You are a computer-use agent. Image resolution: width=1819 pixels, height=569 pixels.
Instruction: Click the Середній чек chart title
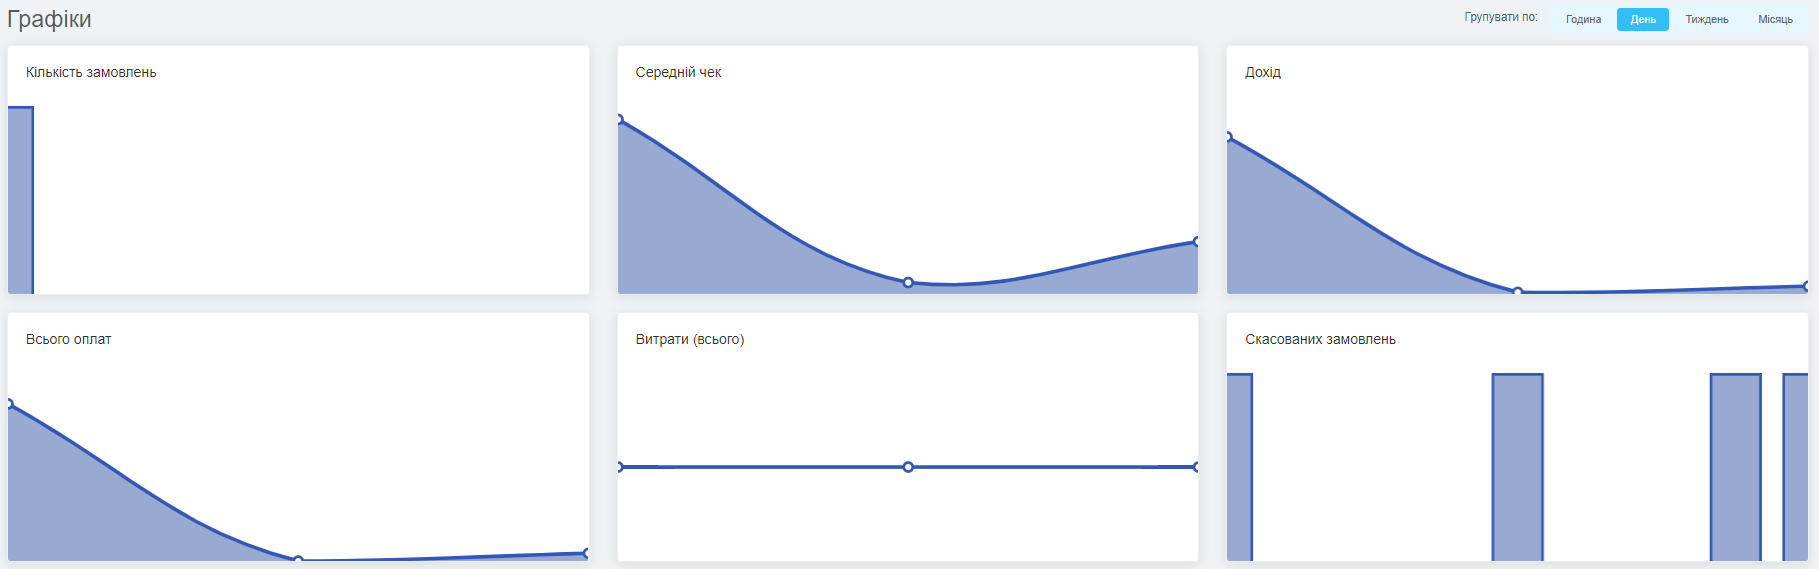click(x=678, y=72)
